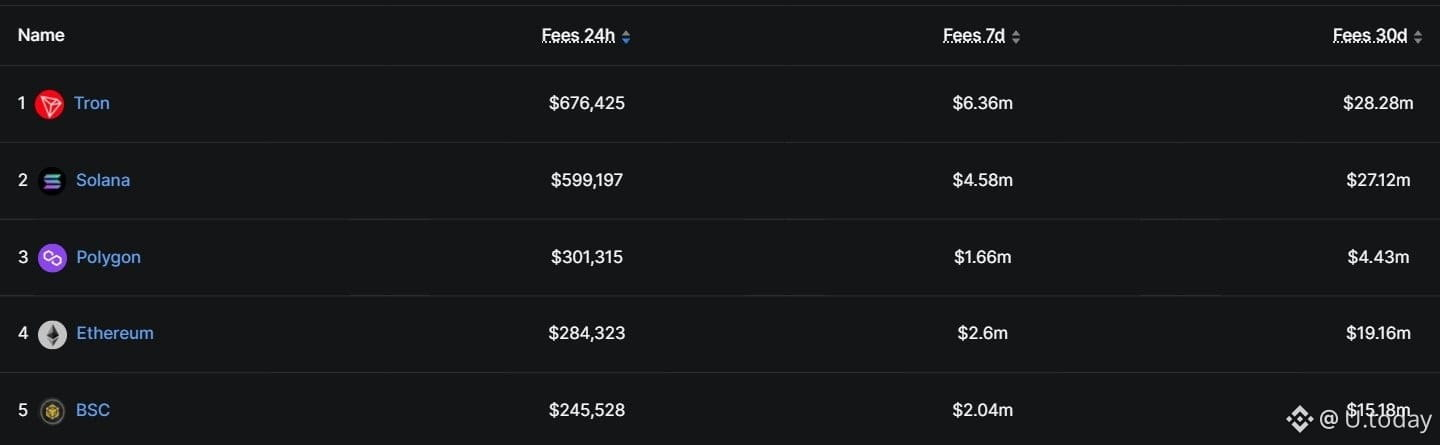Open the Solana chain link

pos(103,180)
